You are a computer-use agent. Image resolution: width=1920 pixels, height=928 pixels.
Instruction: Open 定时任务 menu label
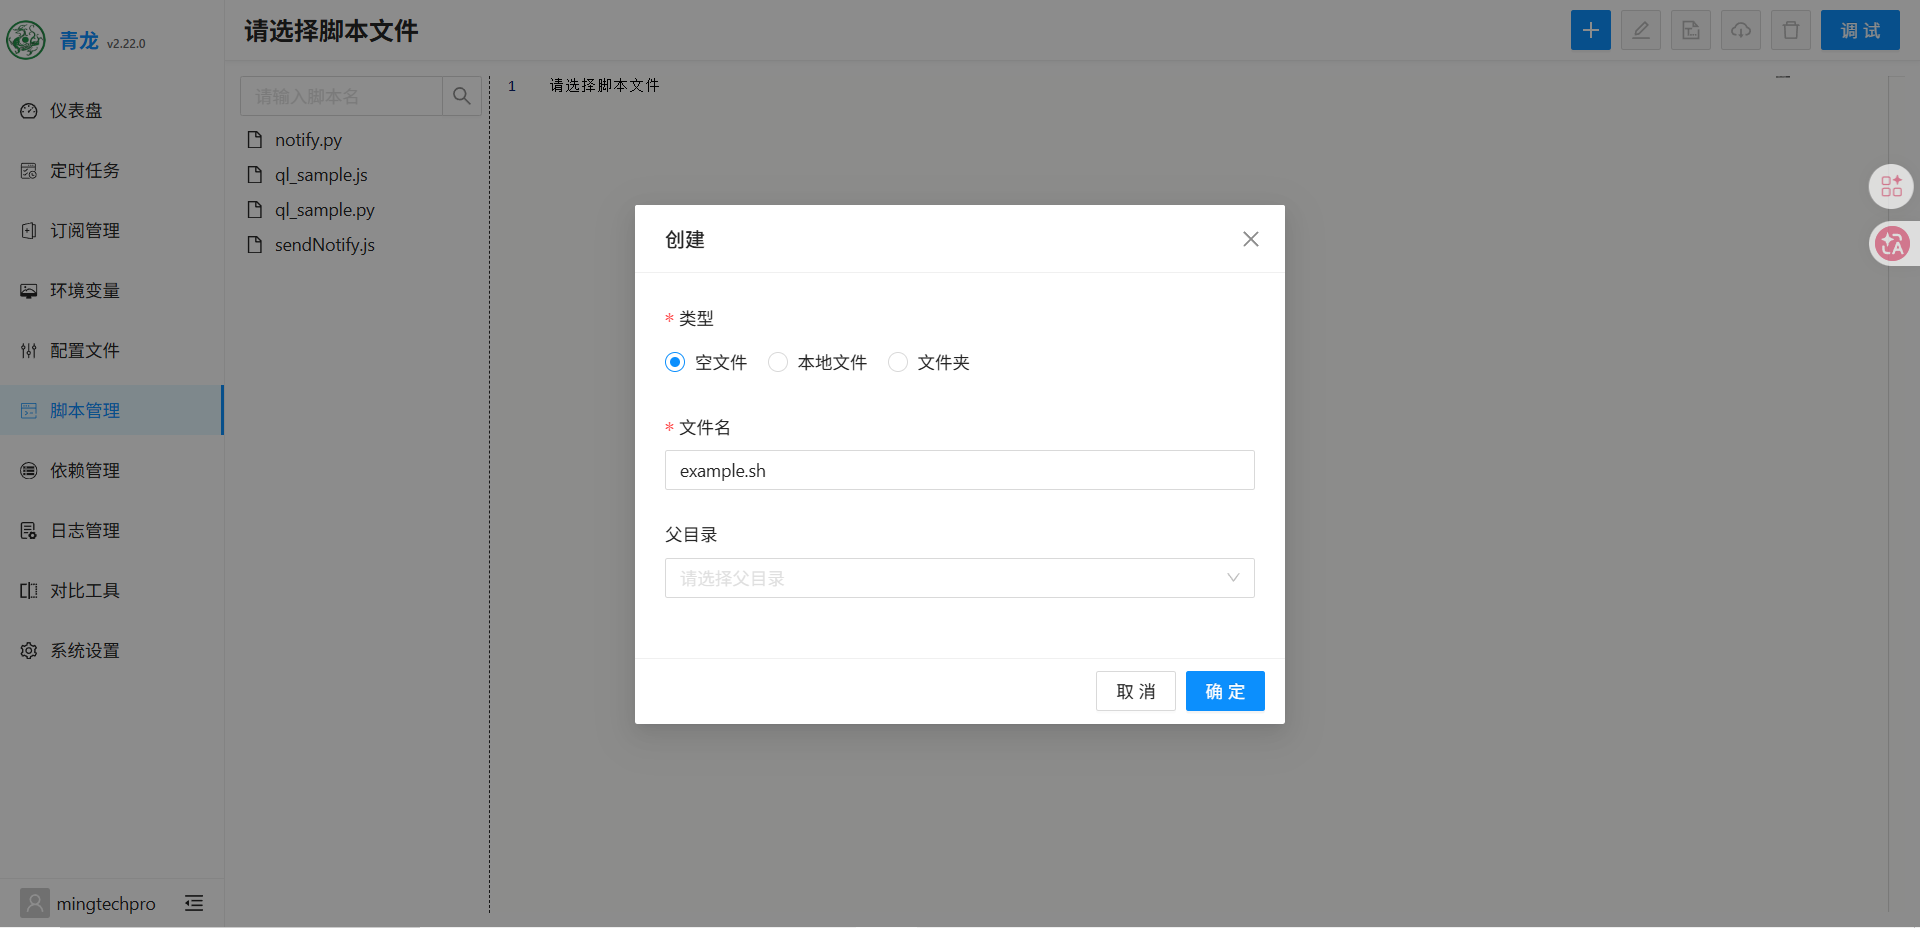(85, 171)
